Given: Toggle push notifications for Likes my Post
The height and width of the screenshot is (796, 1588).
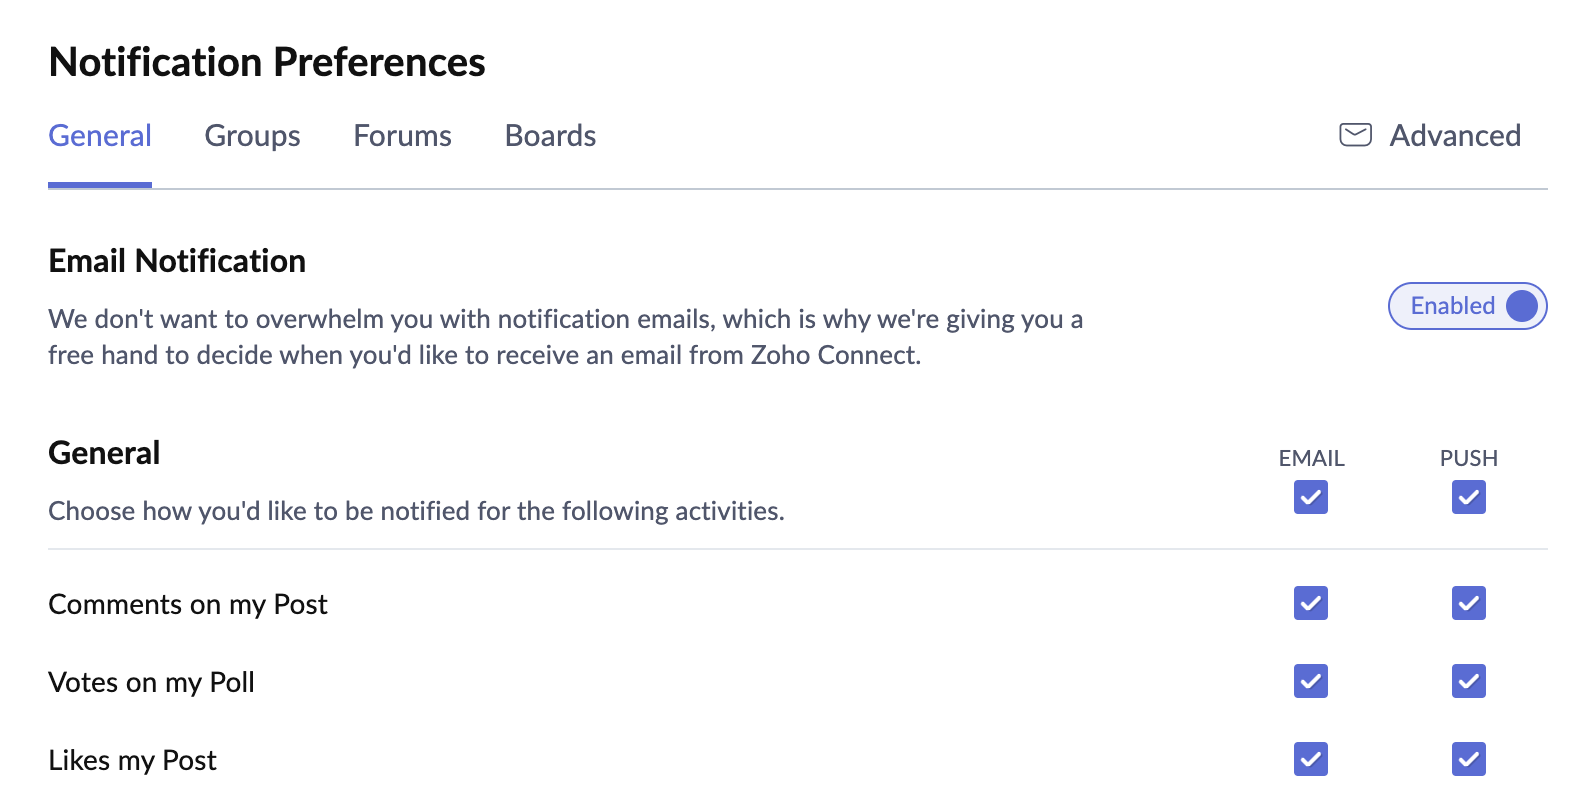Looking at the screenshot, I should [1468, 759].
